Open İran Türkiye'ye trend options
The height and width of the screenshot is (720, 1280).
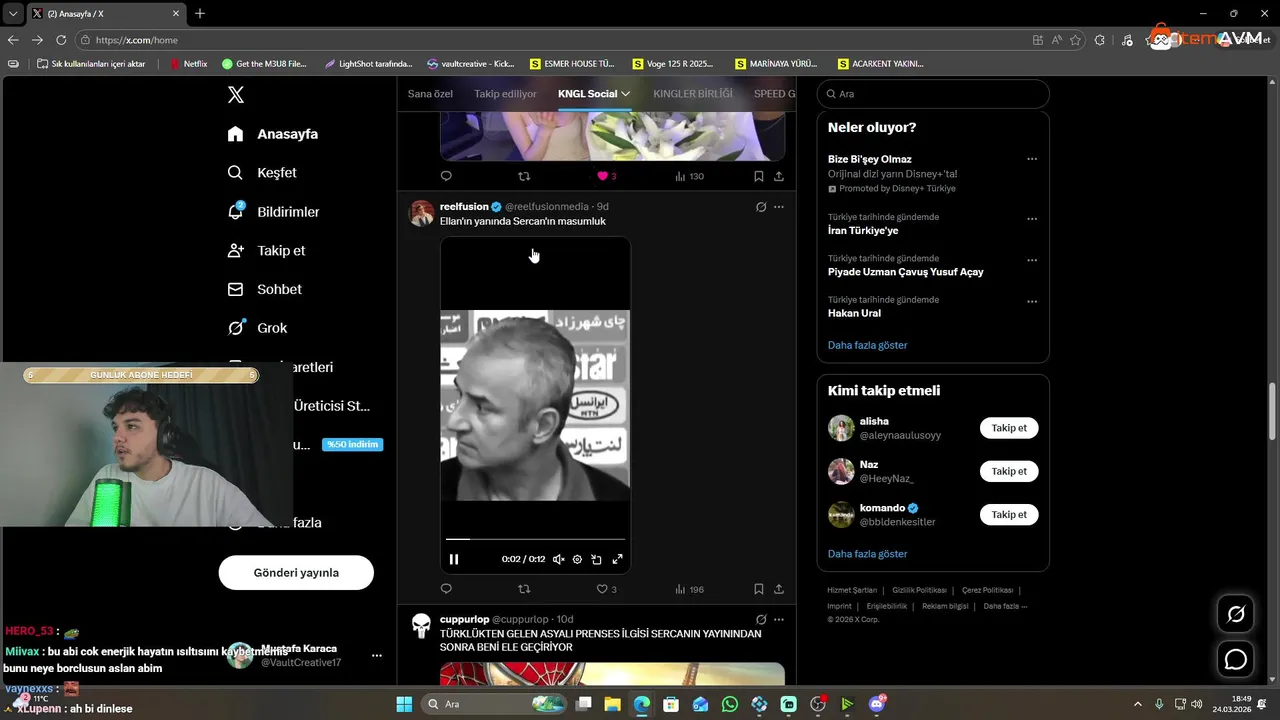click(1032, 219)
